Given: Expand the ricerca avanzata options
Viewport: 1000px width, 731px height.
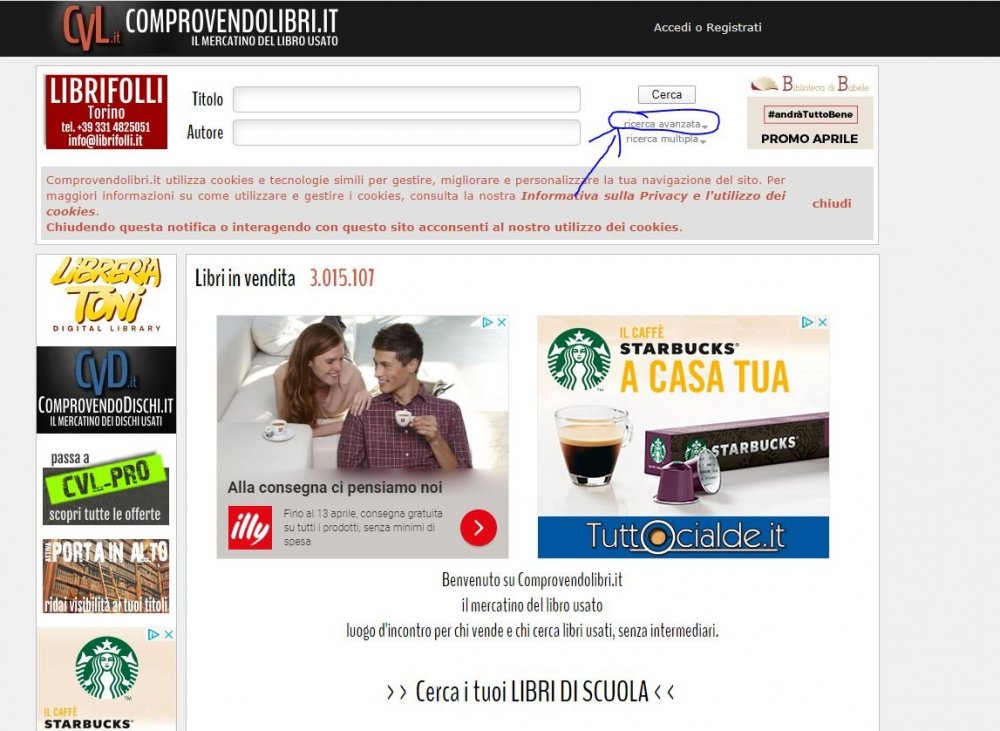Looking at the screenshot, I should pos(665,124).
